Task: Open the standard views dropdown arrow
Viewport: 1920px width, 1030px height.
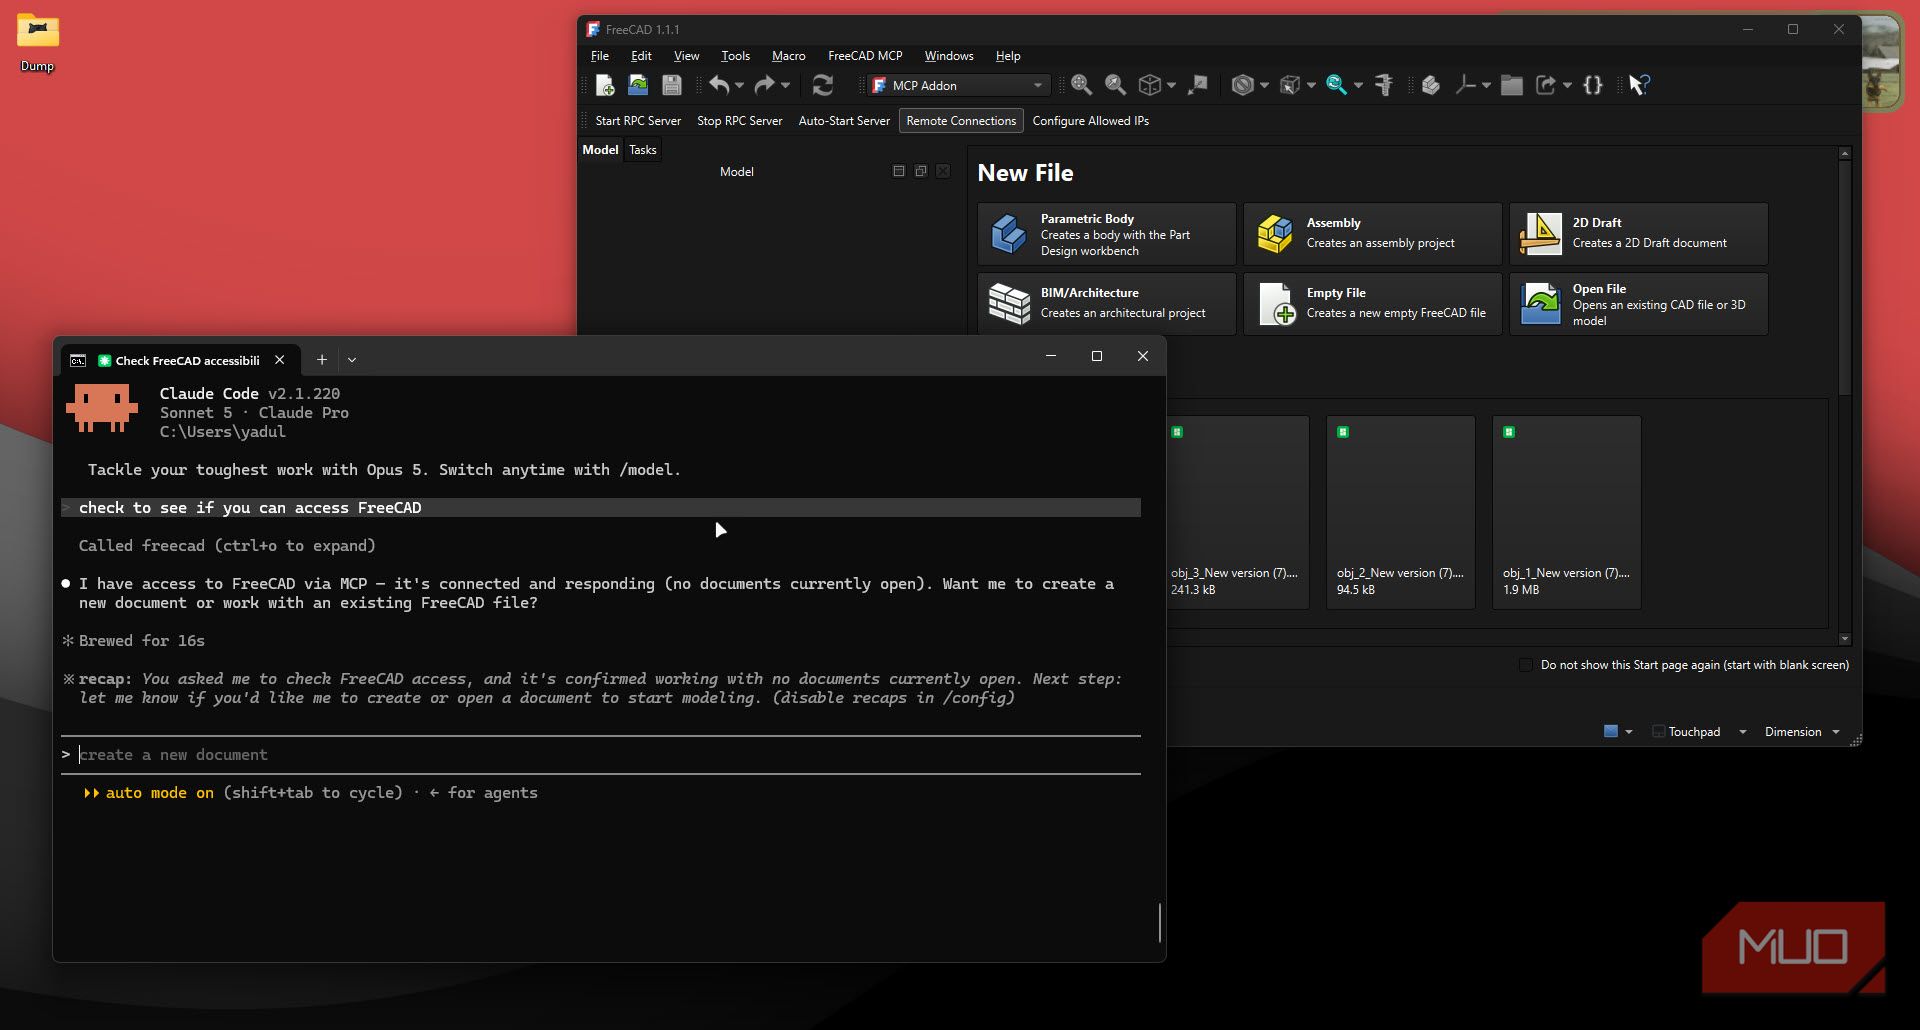Action: 1171,85
